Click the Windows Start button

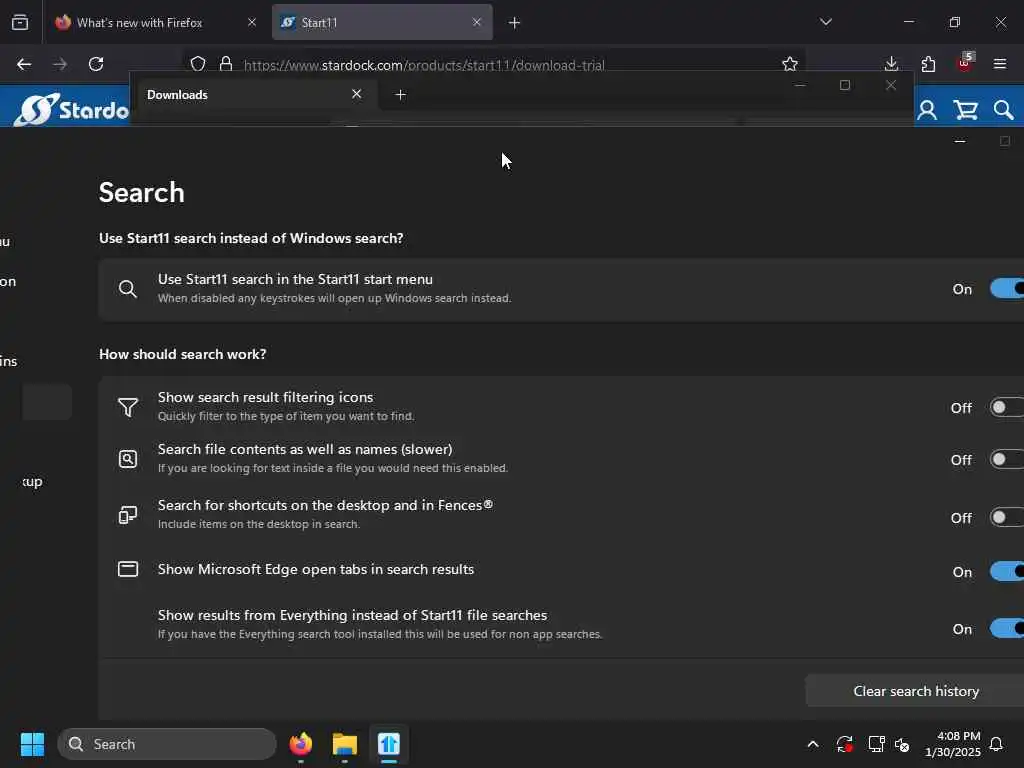click(33, 744)
